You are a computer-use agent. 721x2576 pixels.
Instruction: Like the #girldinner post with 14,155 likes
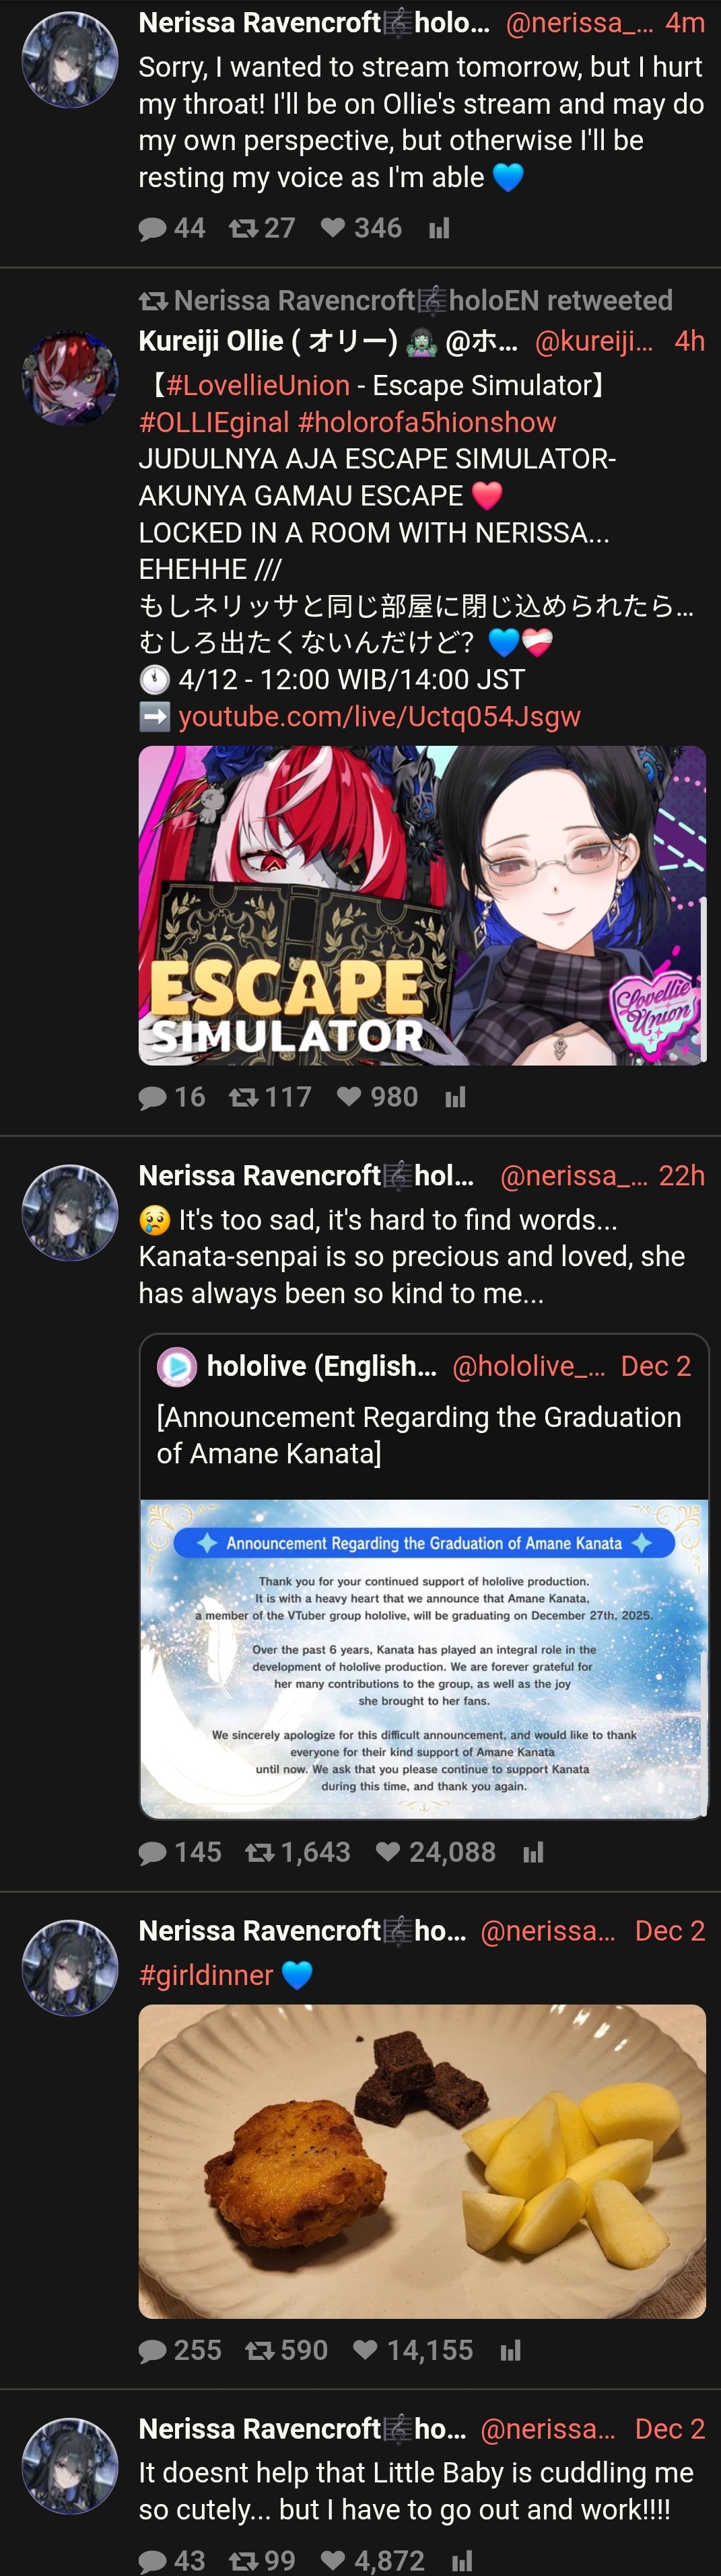point(413,2350)
